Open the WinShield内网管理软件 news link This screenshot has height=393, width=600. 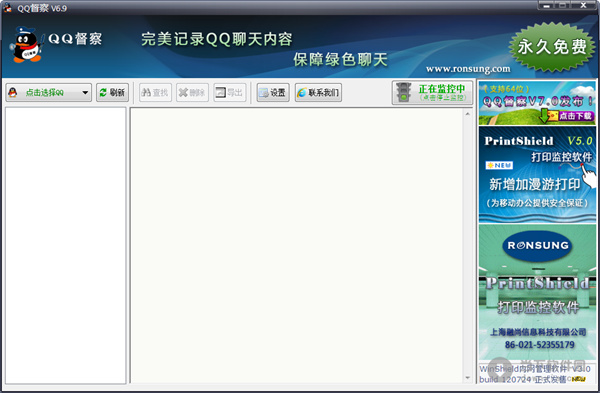coord(535,374)
